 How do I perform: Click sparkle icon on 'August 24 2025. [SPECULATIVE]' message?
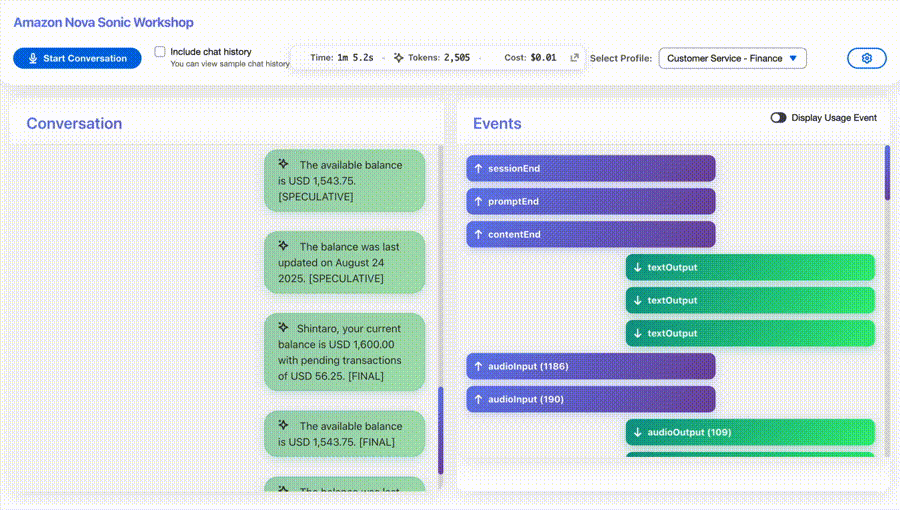coord(283,246)
